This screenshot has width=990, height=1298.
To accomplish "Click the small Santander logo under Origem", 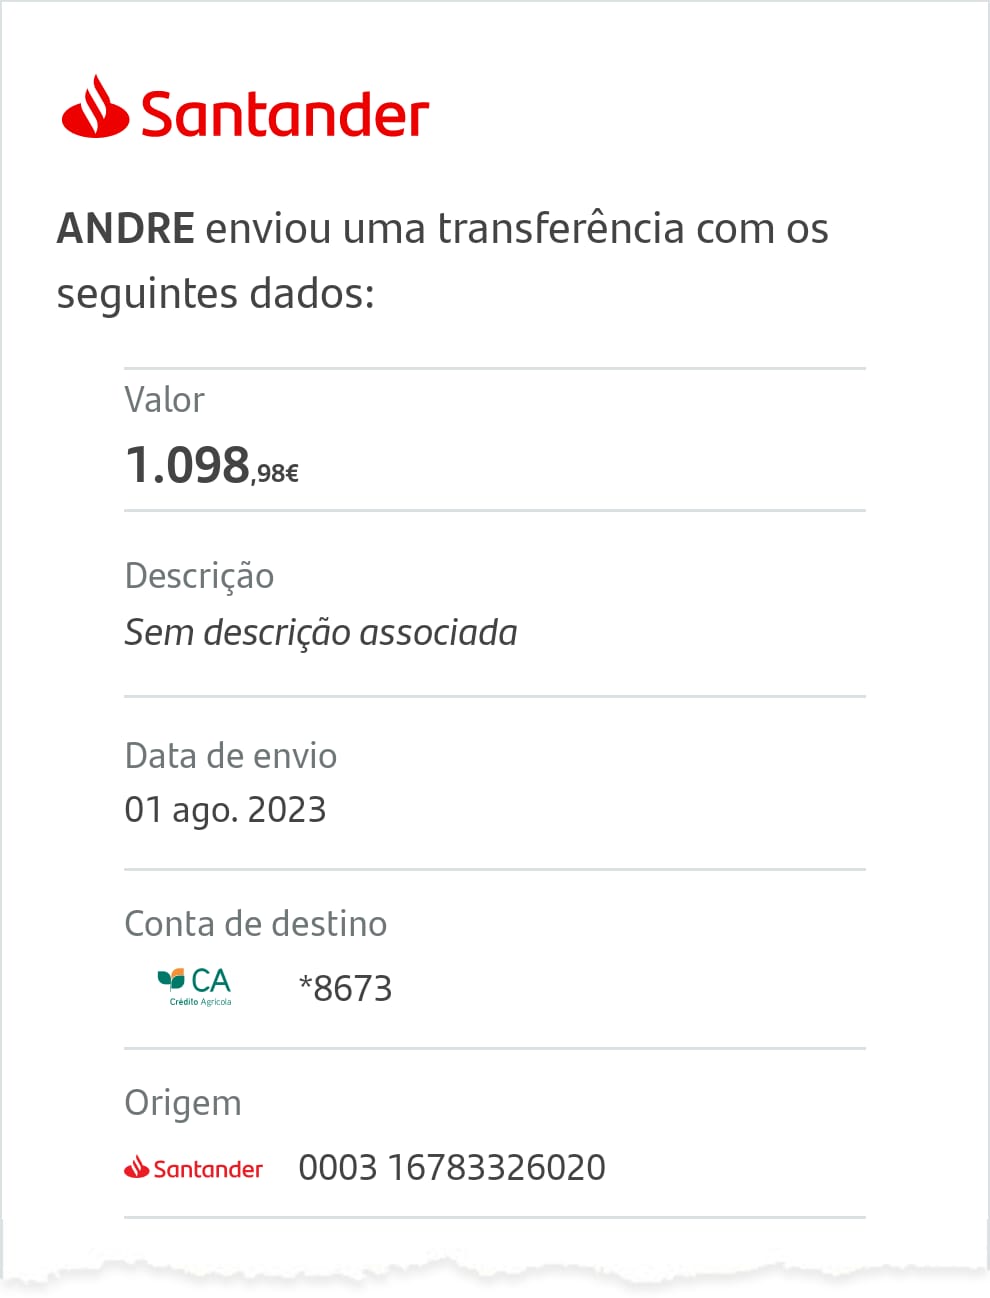I will (x=193, y=1168).
